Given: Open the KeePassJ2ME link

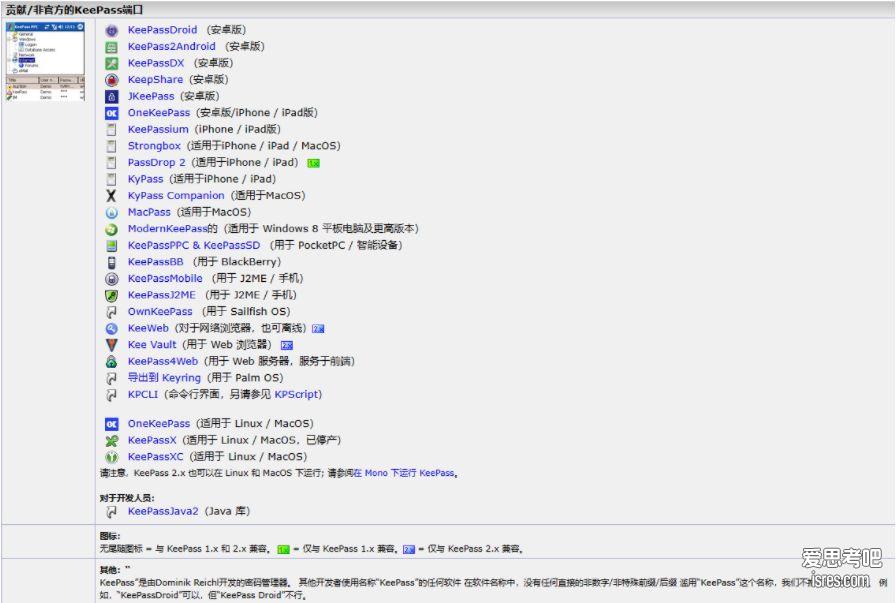Looking at the screenshot, I should pos(162,295).
